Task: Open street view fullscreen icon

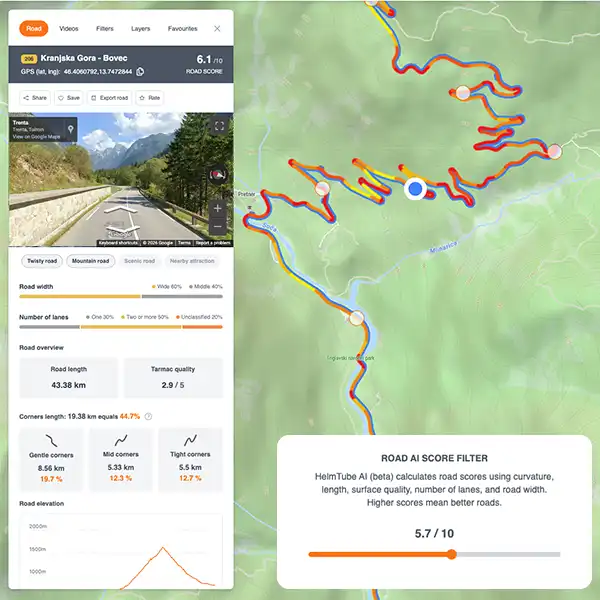Action: [x=219, y=126]
